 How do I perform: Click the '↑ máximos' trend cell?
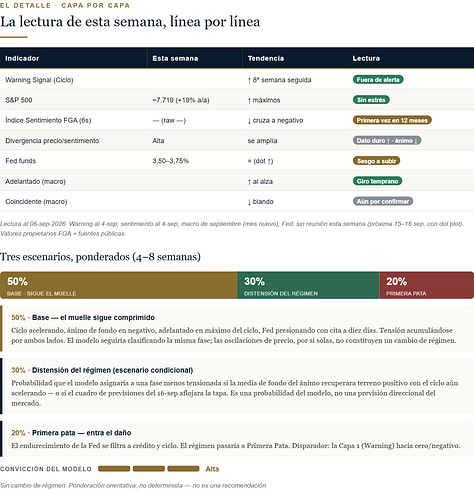pyautogui.click(x=264, y=100)
